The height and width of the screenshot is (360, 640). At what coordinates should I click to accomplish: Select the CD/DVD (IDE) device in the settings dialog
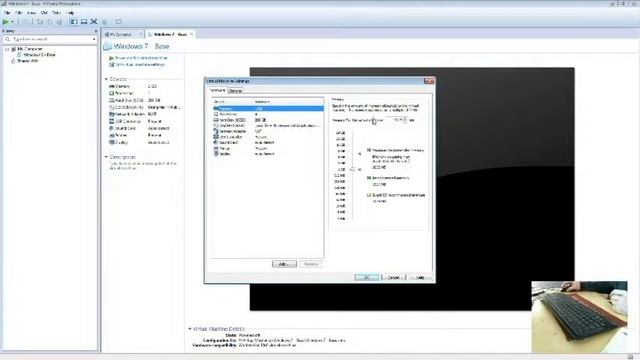268,126
